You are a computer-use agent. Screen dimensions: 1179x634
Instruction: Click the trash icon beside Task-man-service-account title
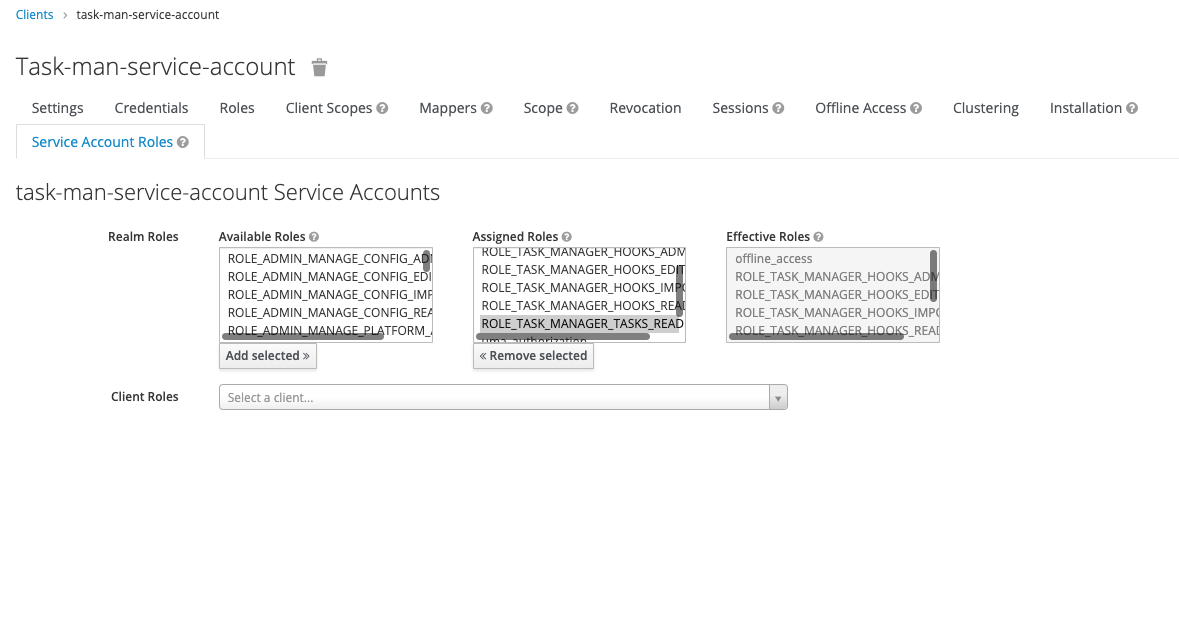coord(319,67)
